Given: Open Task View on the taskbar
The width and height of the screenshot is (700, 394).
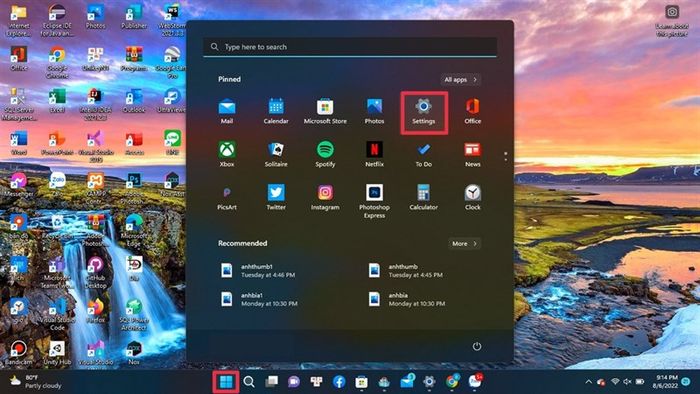Looking at the screenshot, I should click(271, 382).
